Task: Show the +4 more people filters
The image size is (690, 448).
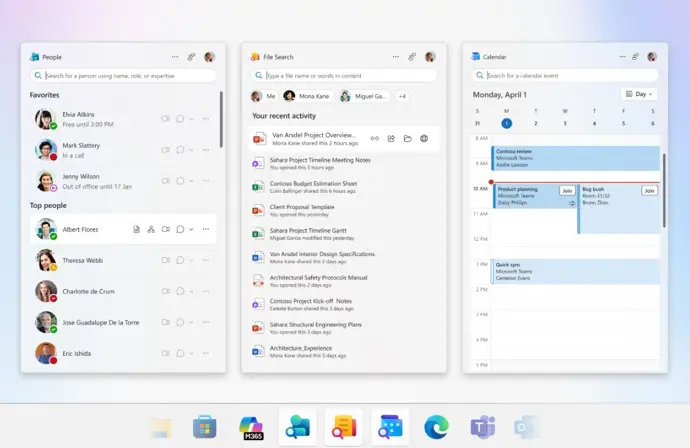Action: pyautogui.click(x=402, y=96)
